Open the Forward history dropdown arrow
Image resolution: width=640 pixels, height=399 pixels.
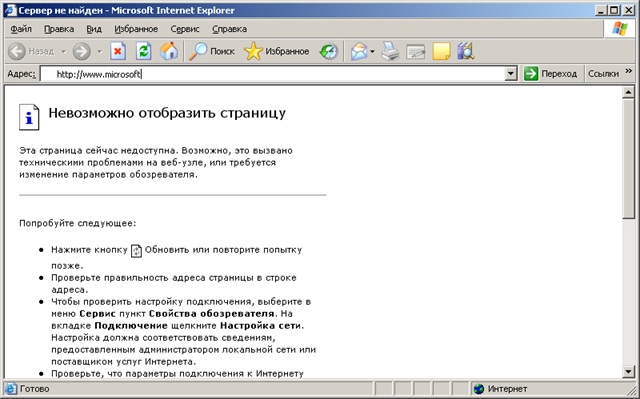click(99, 51)
